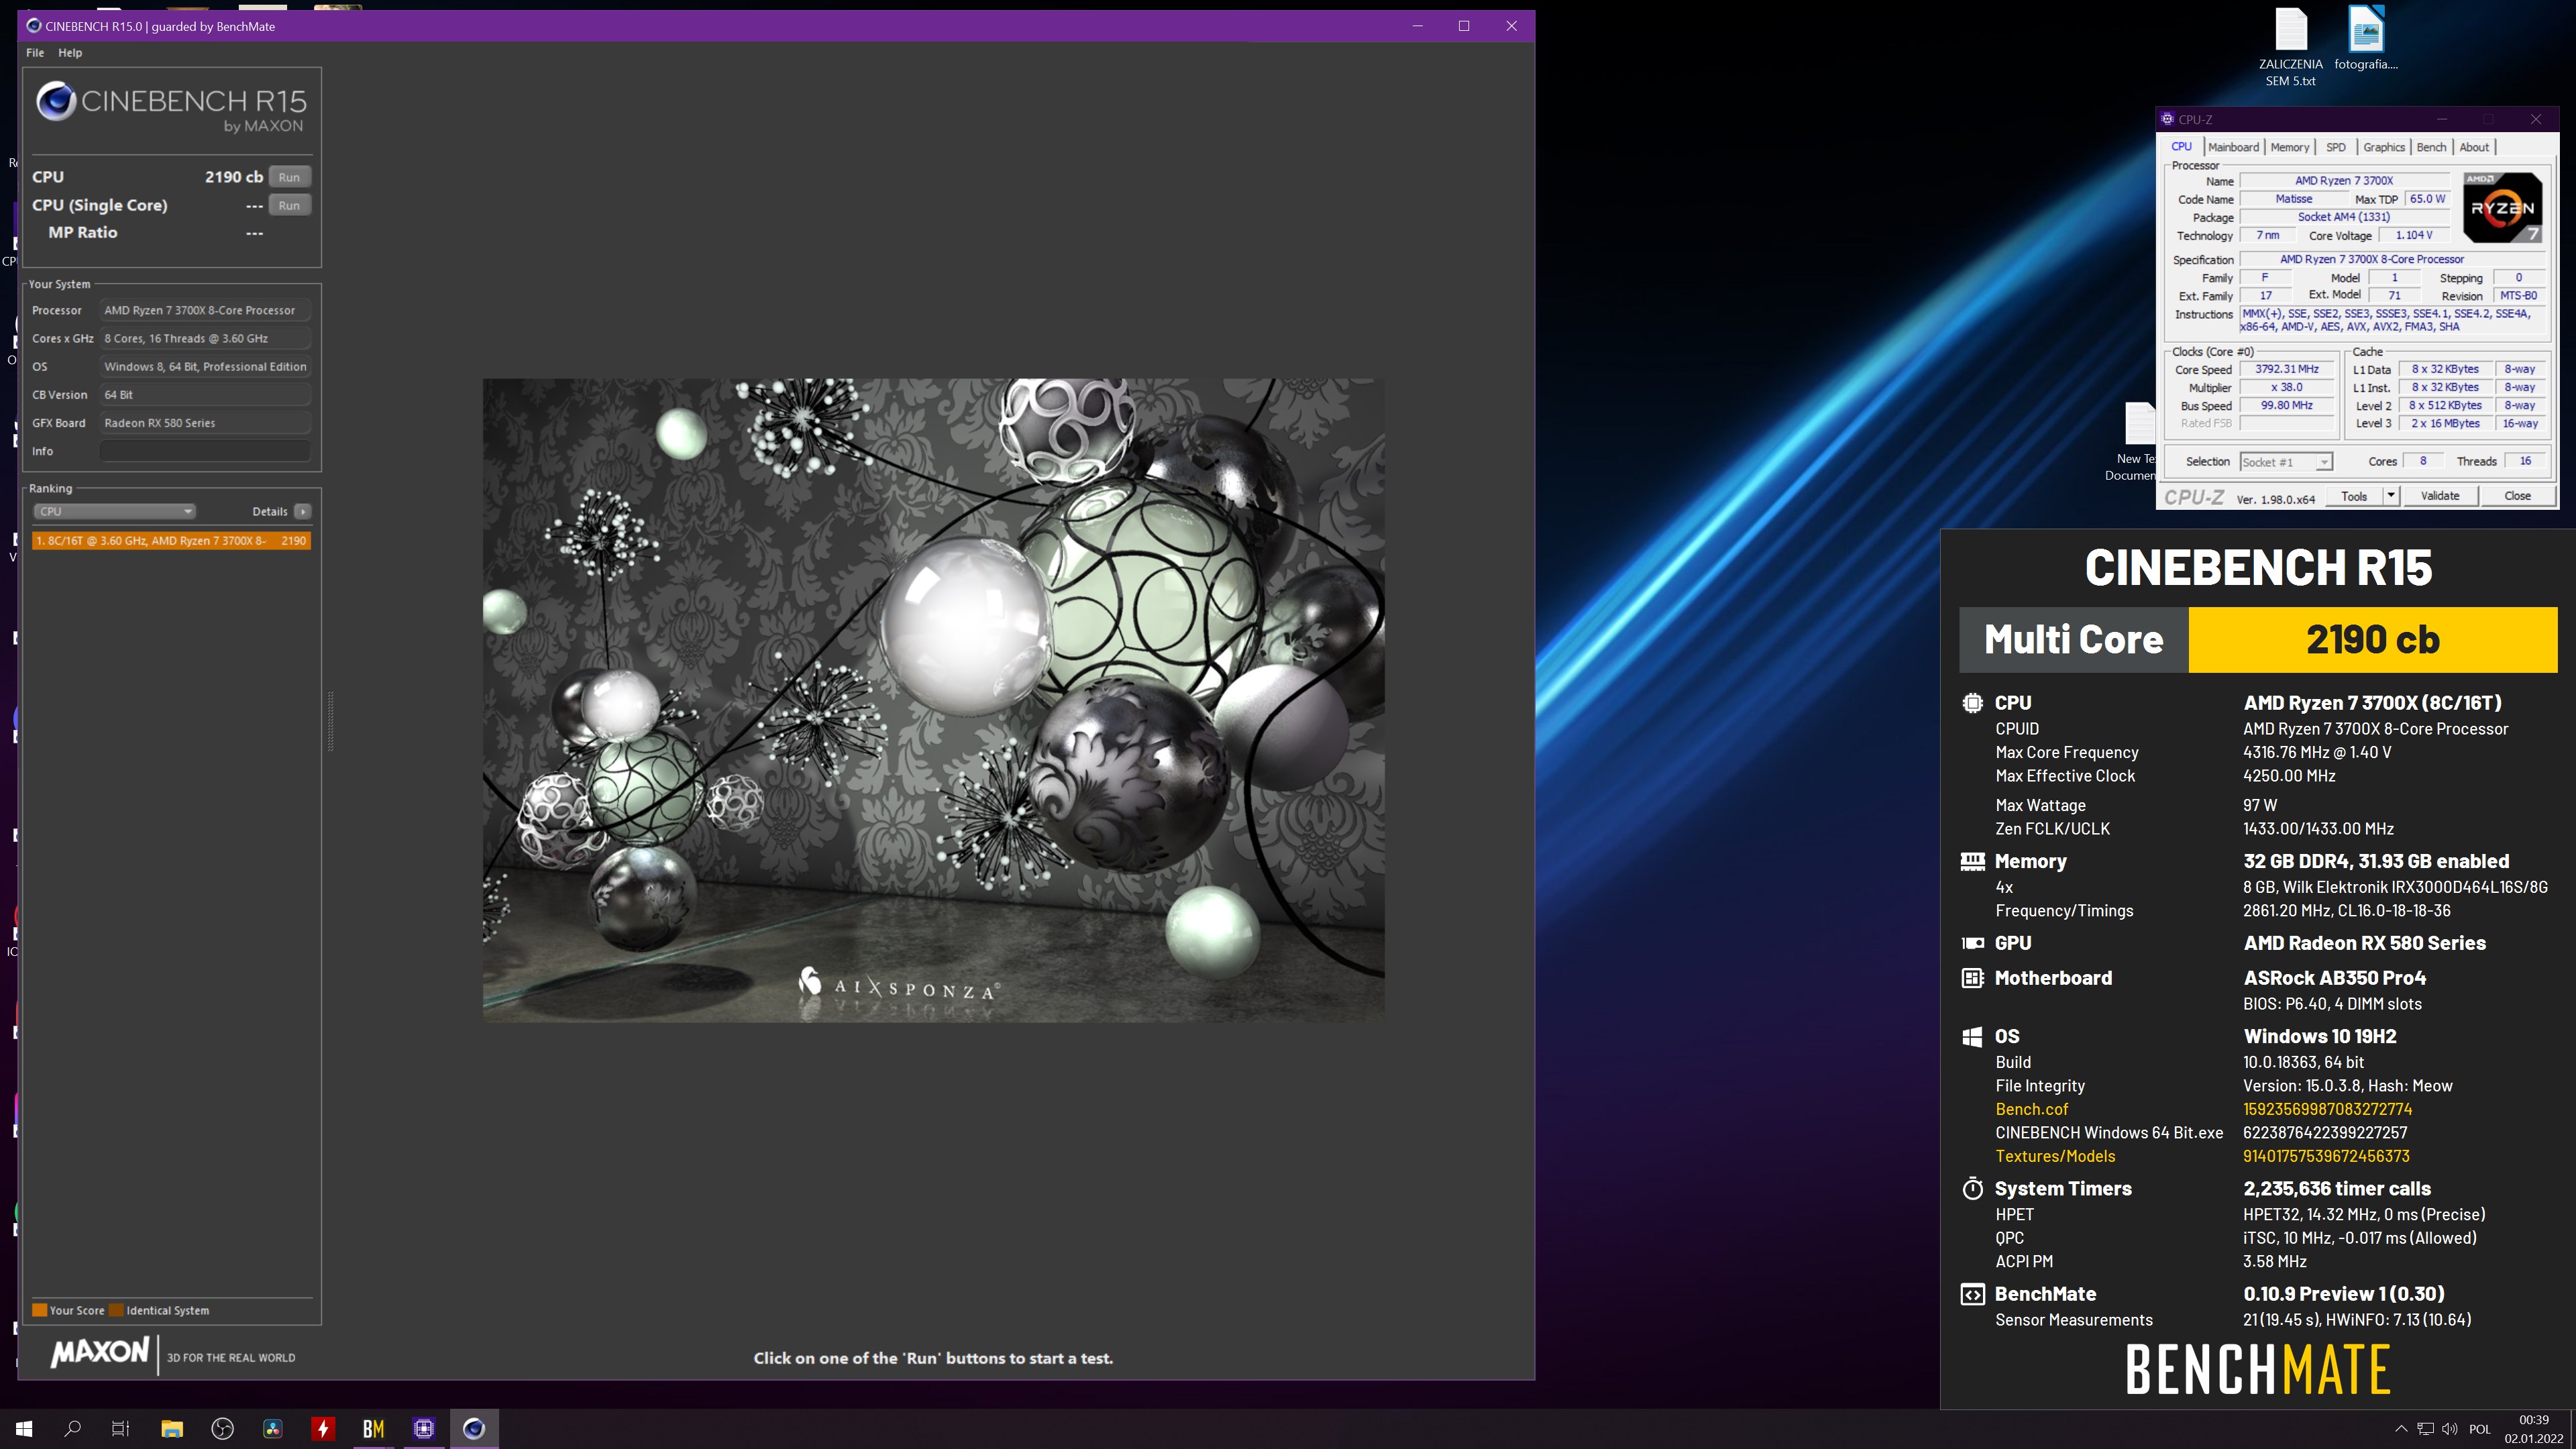Open the File menu in Cinebench
This screenshot has height=1449, width=2576.
[35, 53]
